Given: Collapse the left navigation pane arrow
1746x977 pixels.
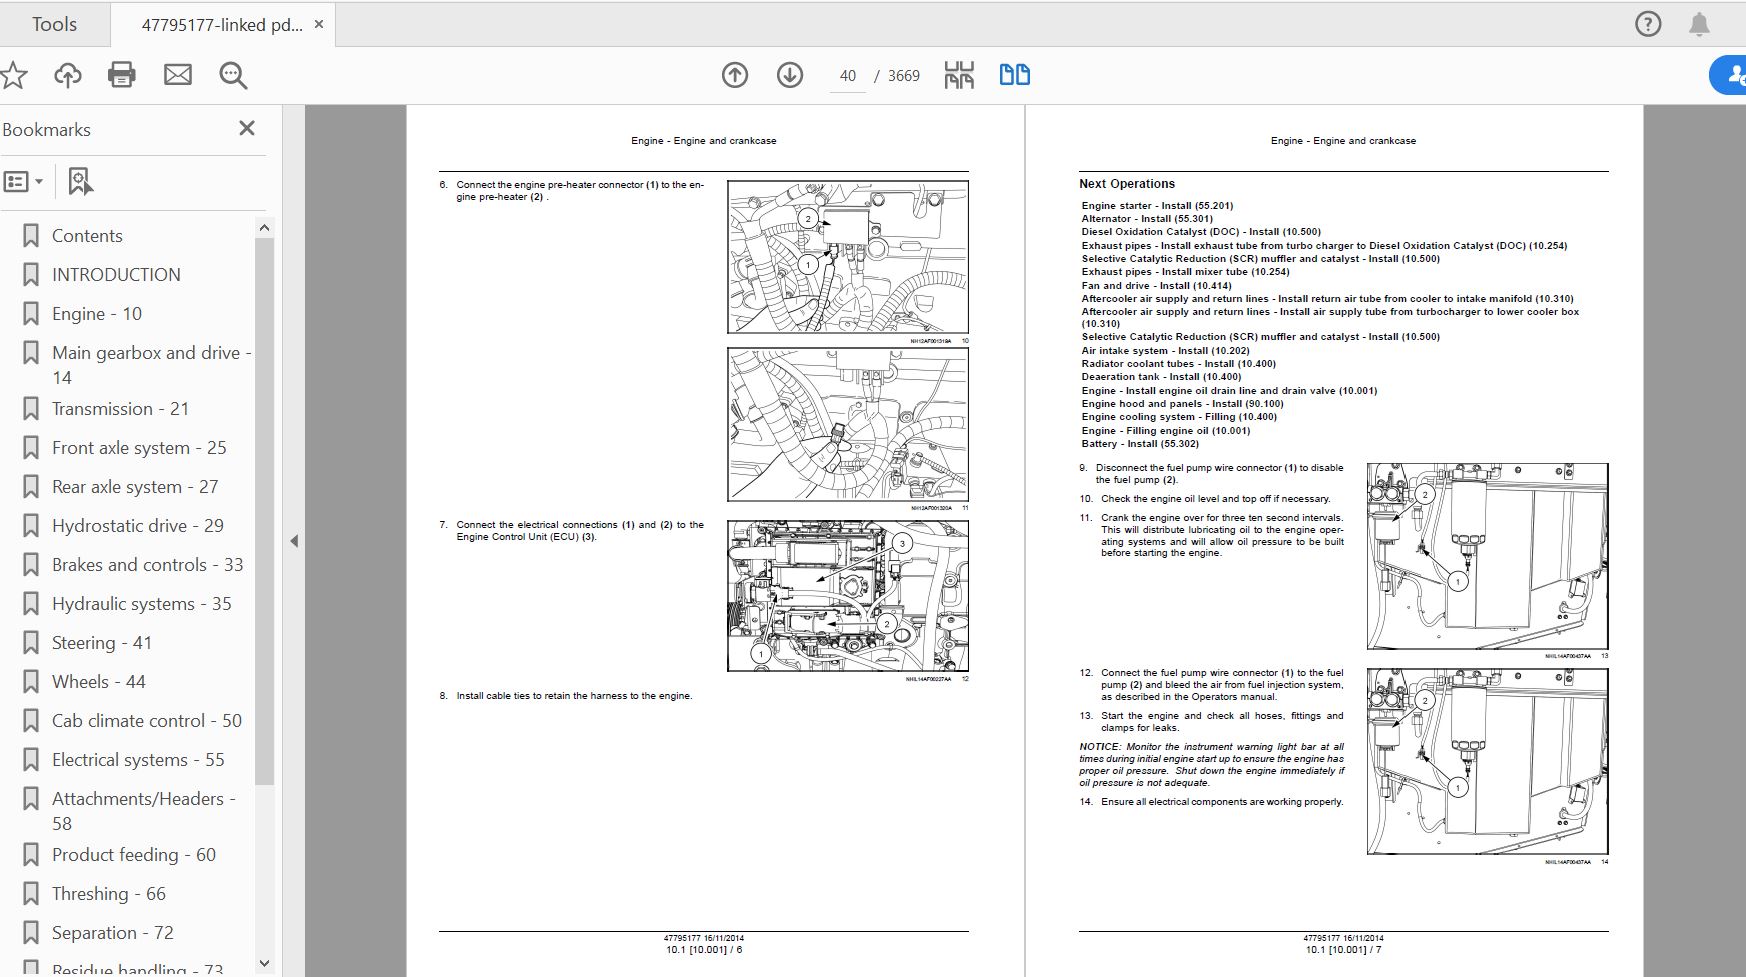Looking at the screenshot, I should (294, 541).
